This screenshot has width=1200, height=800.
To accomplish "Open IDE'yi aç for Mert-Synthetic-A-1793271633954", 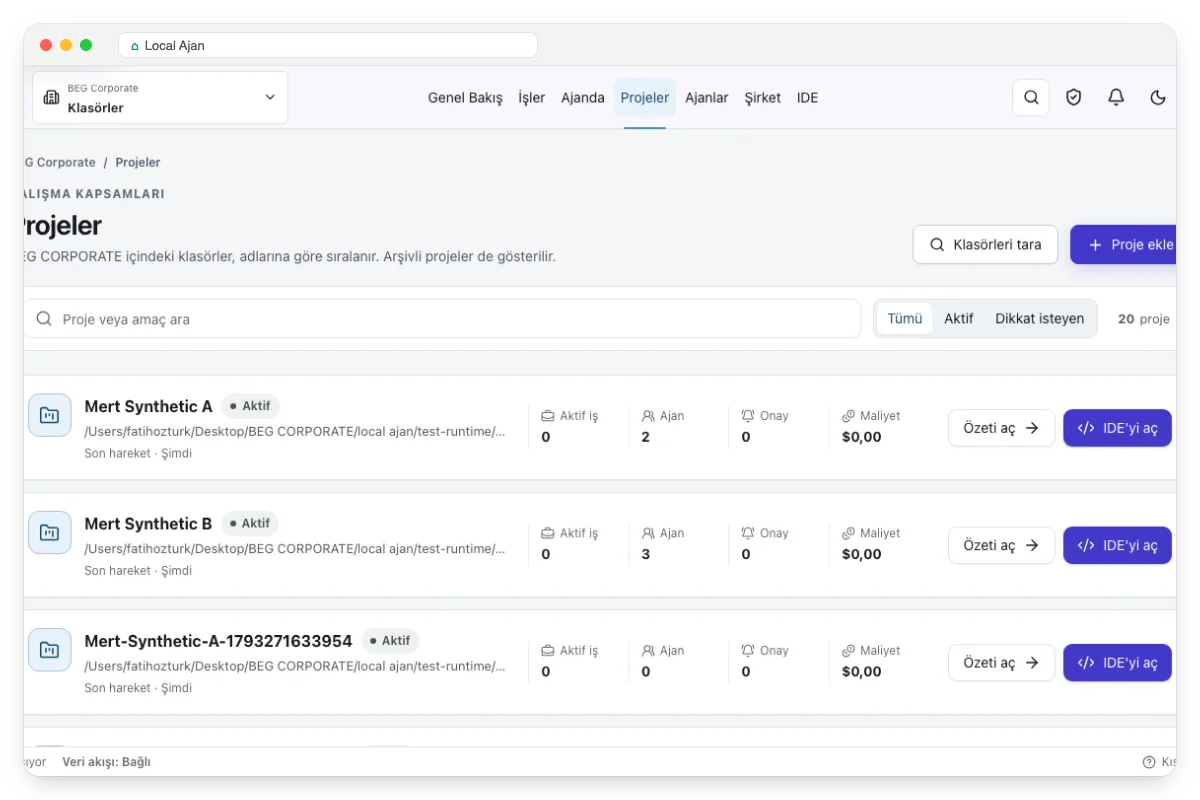I will 1117,662.
